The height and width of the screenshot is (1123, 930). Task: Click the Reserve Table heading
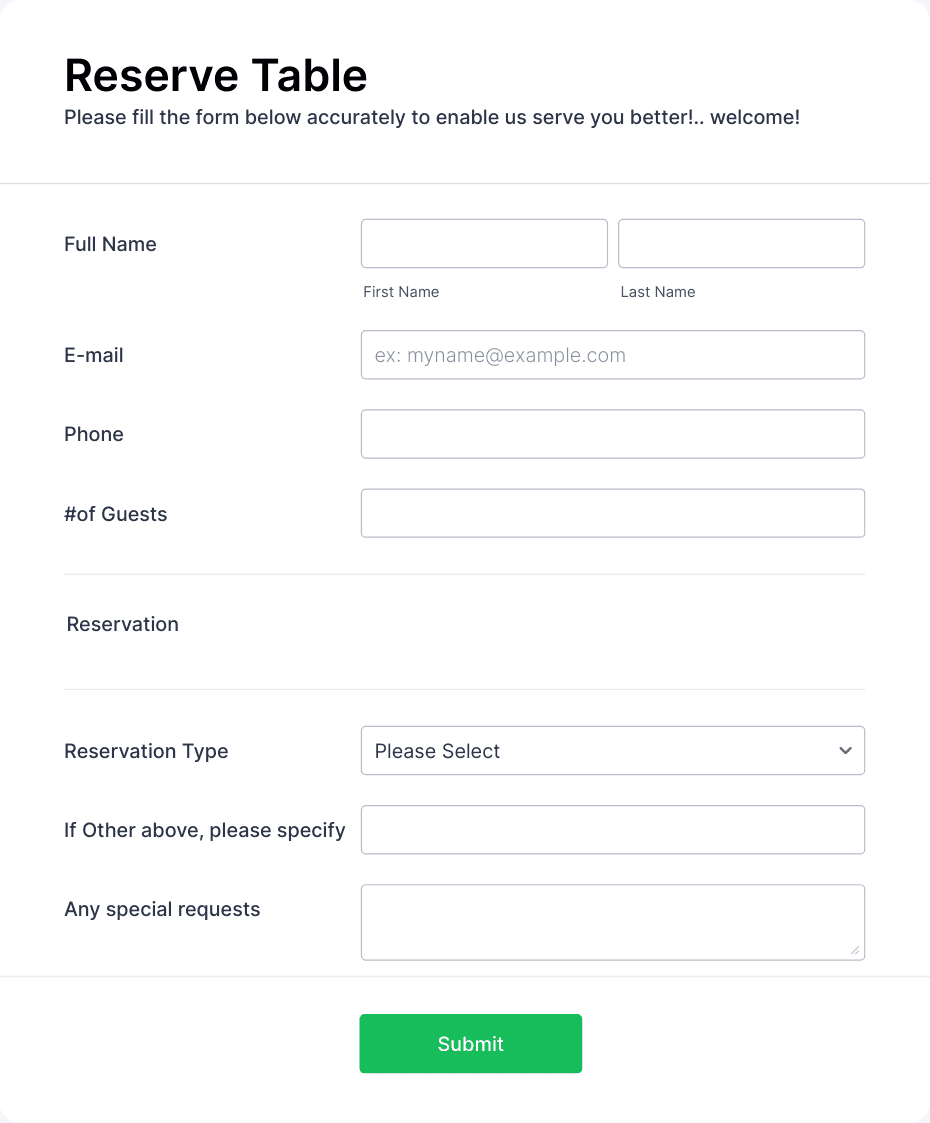point(216,74)
